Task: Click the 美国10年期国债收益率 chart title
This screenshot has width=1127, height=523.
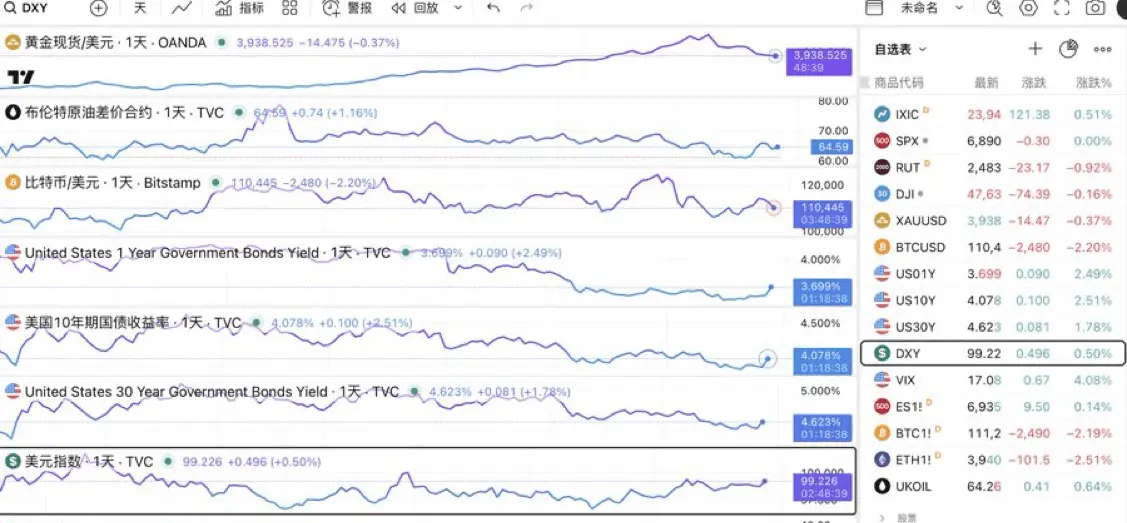Action: pyautogui.click(x=133, y=323)
